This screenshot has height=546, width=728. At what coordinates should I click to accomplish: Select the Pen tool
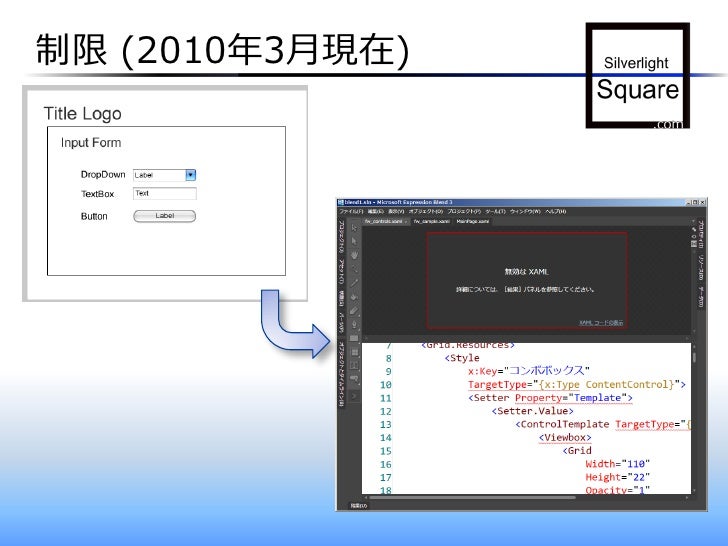(x=354, y=324)
